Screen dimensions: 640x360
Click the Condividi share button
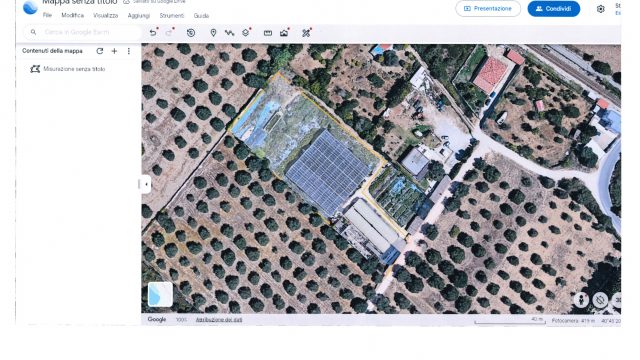(x=553, y=9)
